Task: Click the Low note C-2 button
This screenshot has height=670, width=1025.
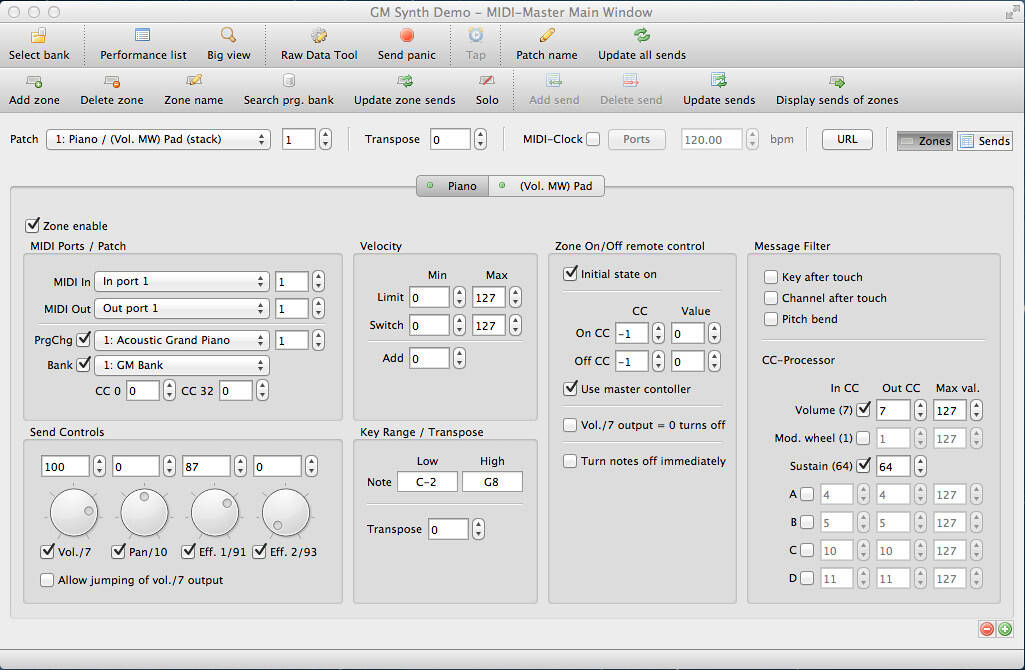Action: click(427, 482)
